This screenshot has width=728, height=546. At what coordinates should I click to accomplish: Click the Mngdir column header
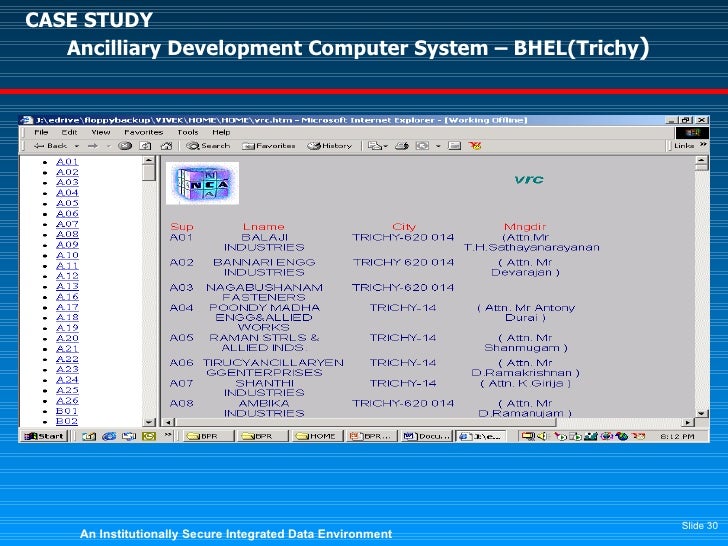click(525, 227)
